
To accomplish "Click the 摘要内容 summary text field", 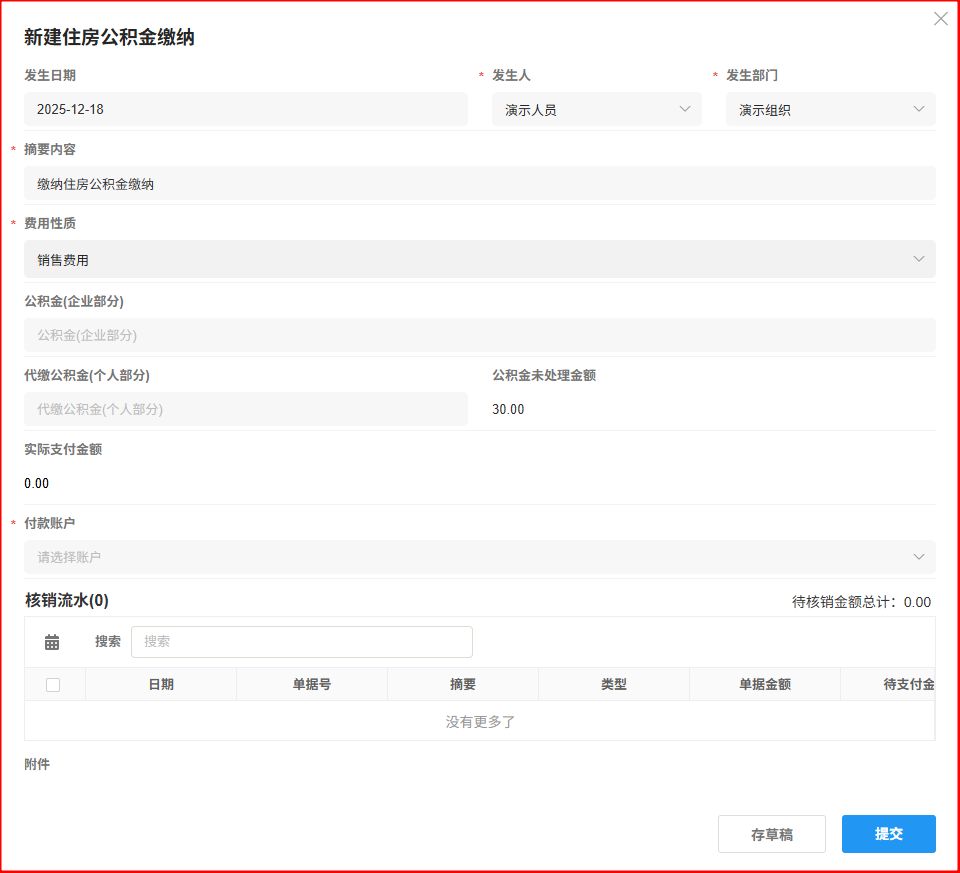I will pyautogui.click(x=478, y=183).
